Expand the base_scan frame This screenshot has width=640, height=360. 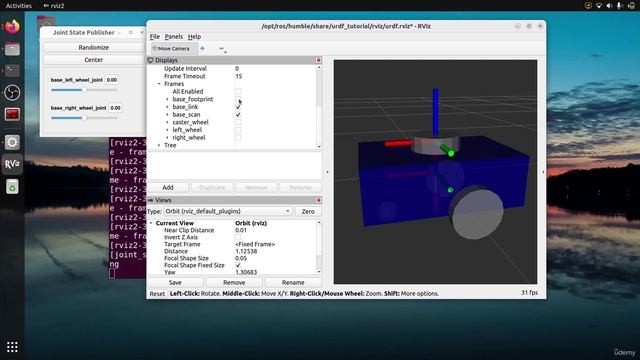(x=167, y=115)
